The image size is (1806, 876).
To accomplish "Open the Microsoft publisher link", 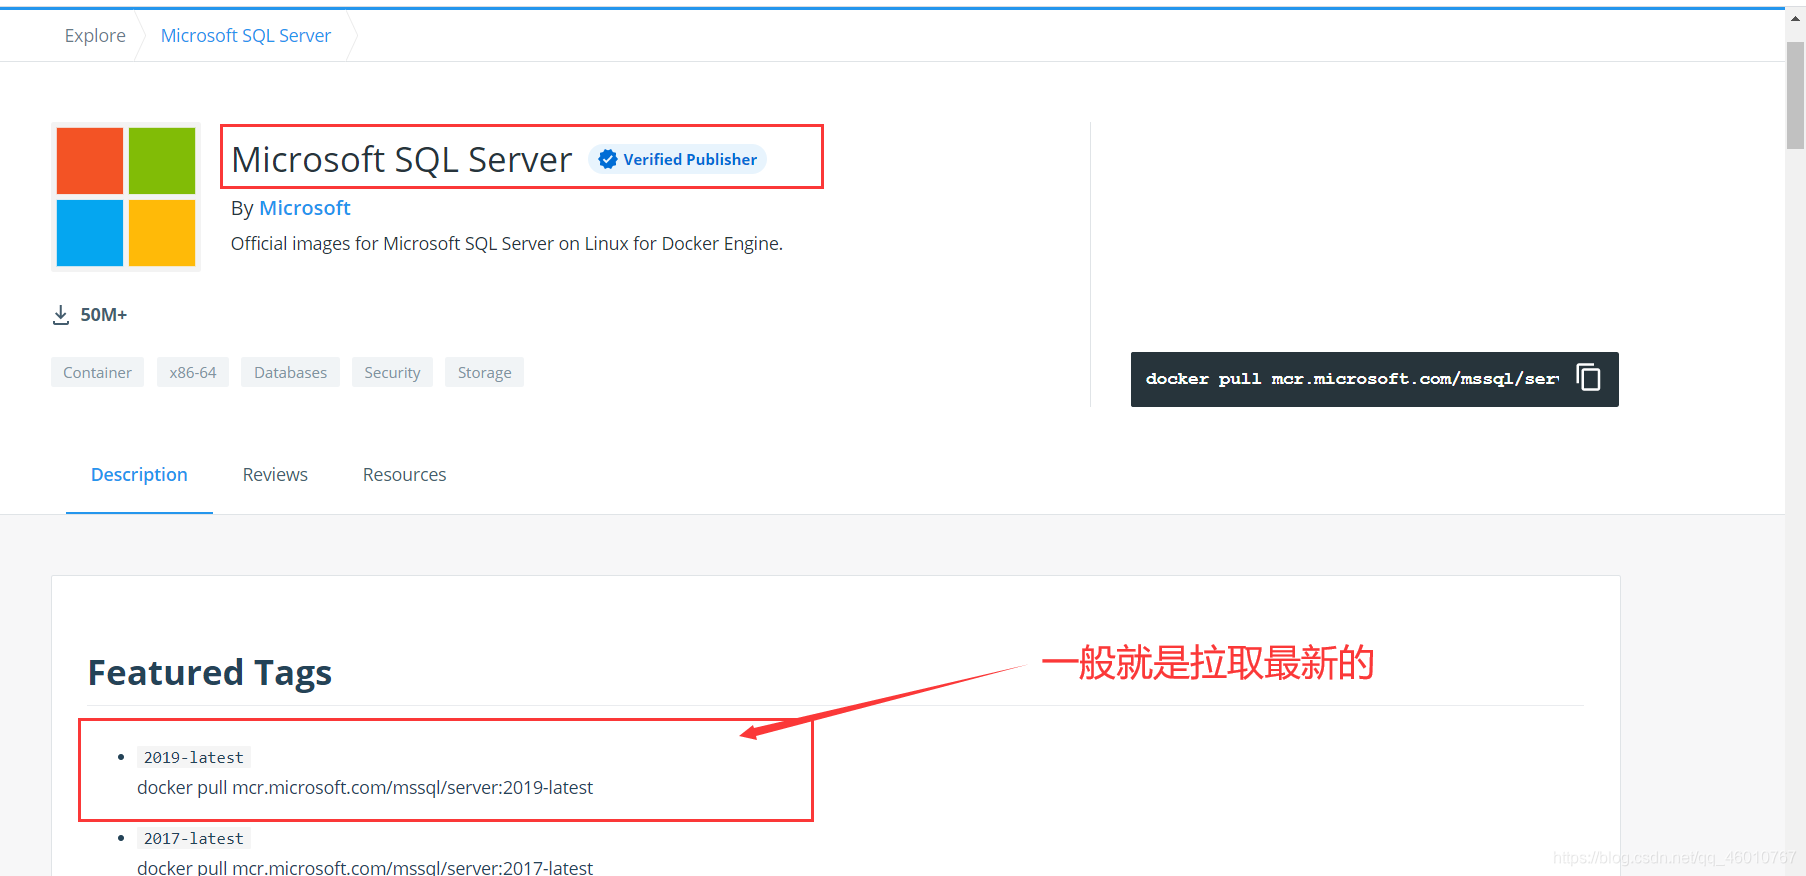I will click(305, 208).
